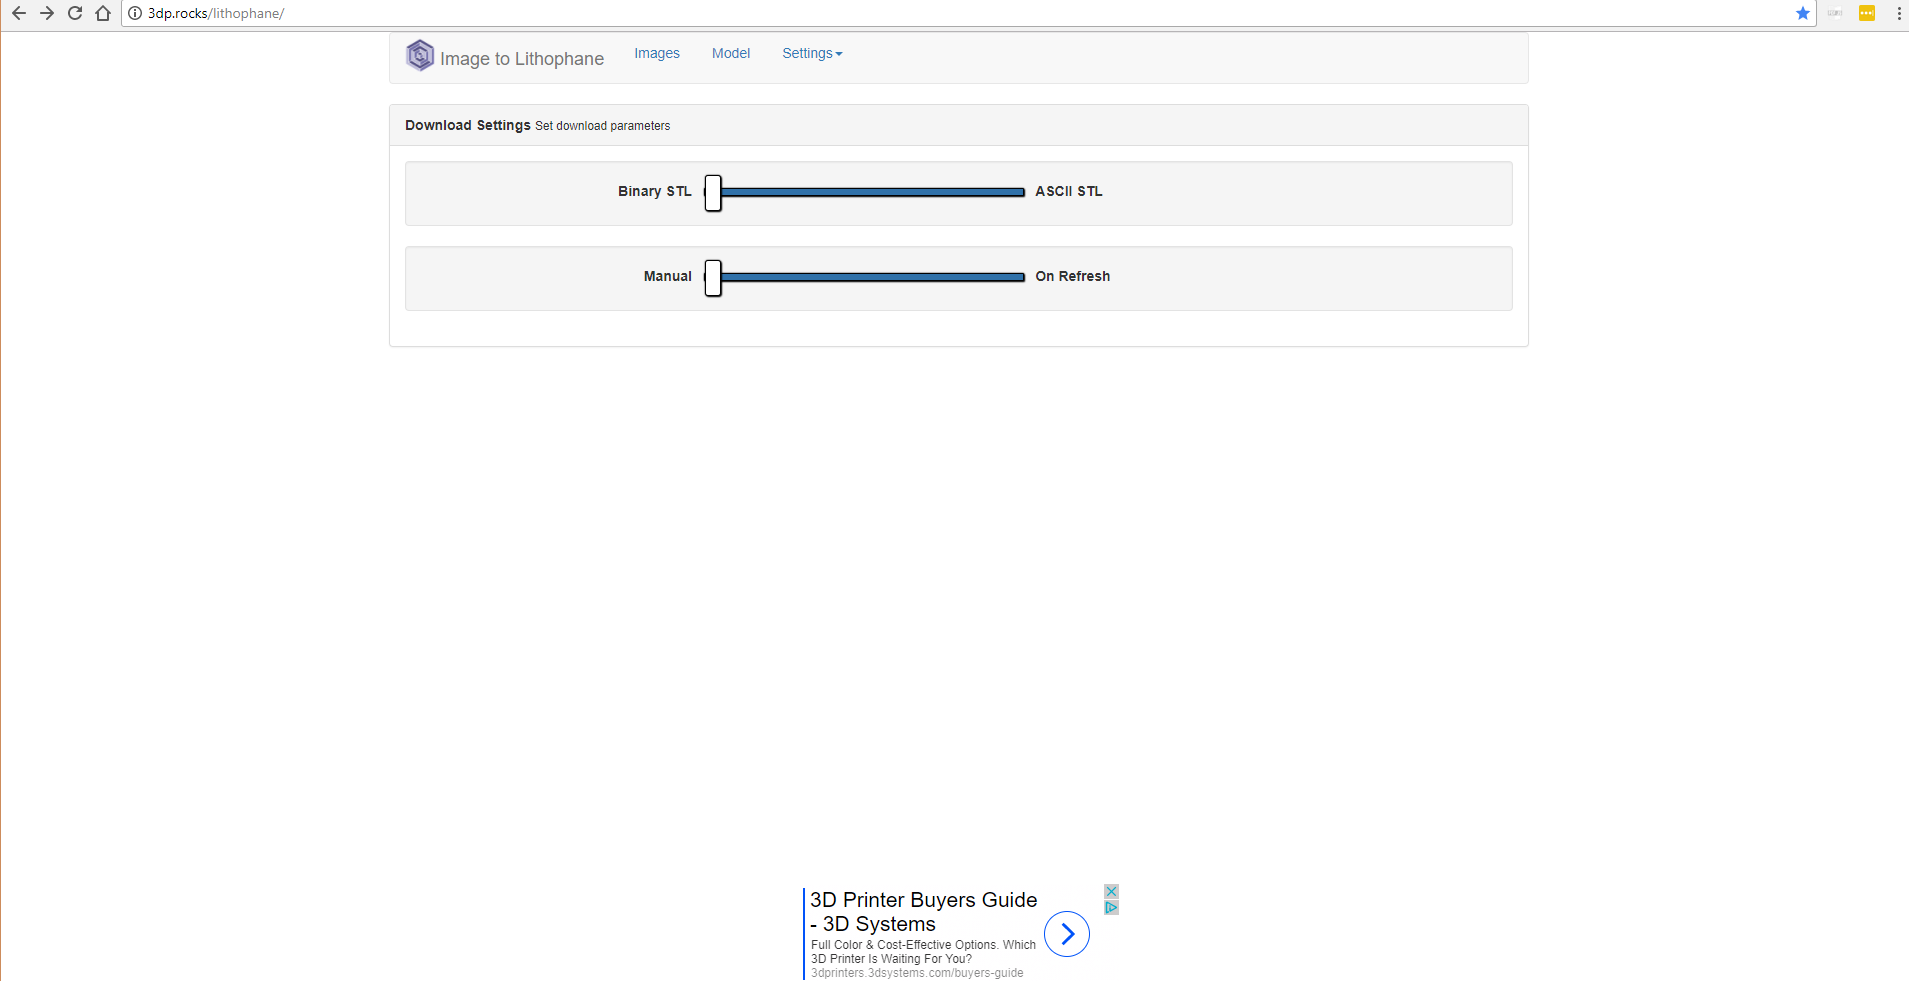Click the Manual label

point(668,276)
